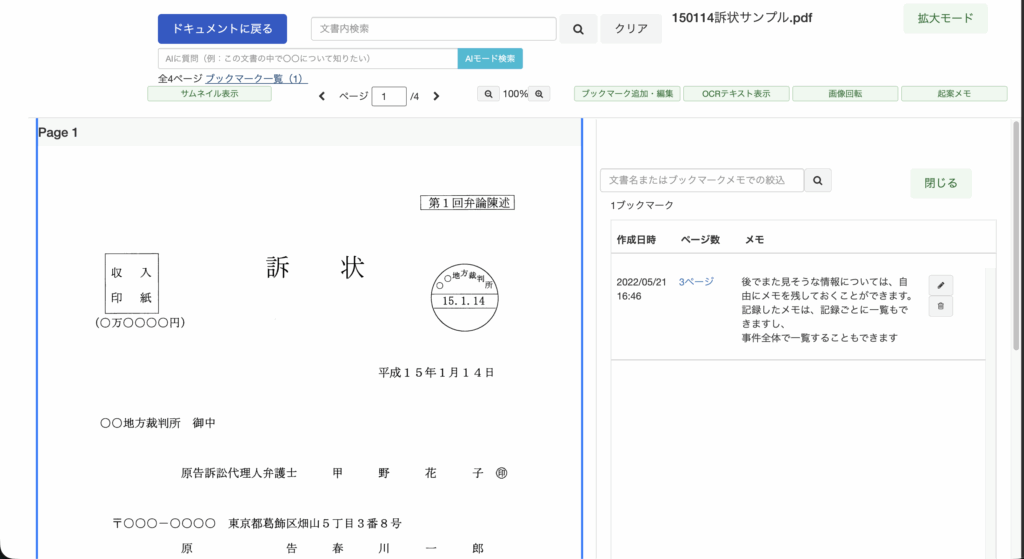Show OCRテキスト表示
The image size is (1024, 559).
point(736,94)
